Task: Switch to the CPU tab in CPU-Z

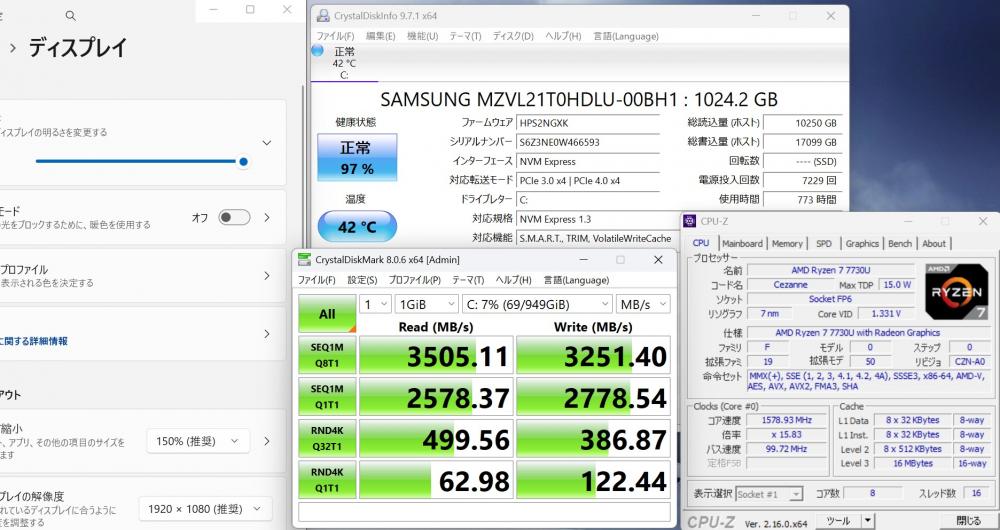Action: (701, 243)
